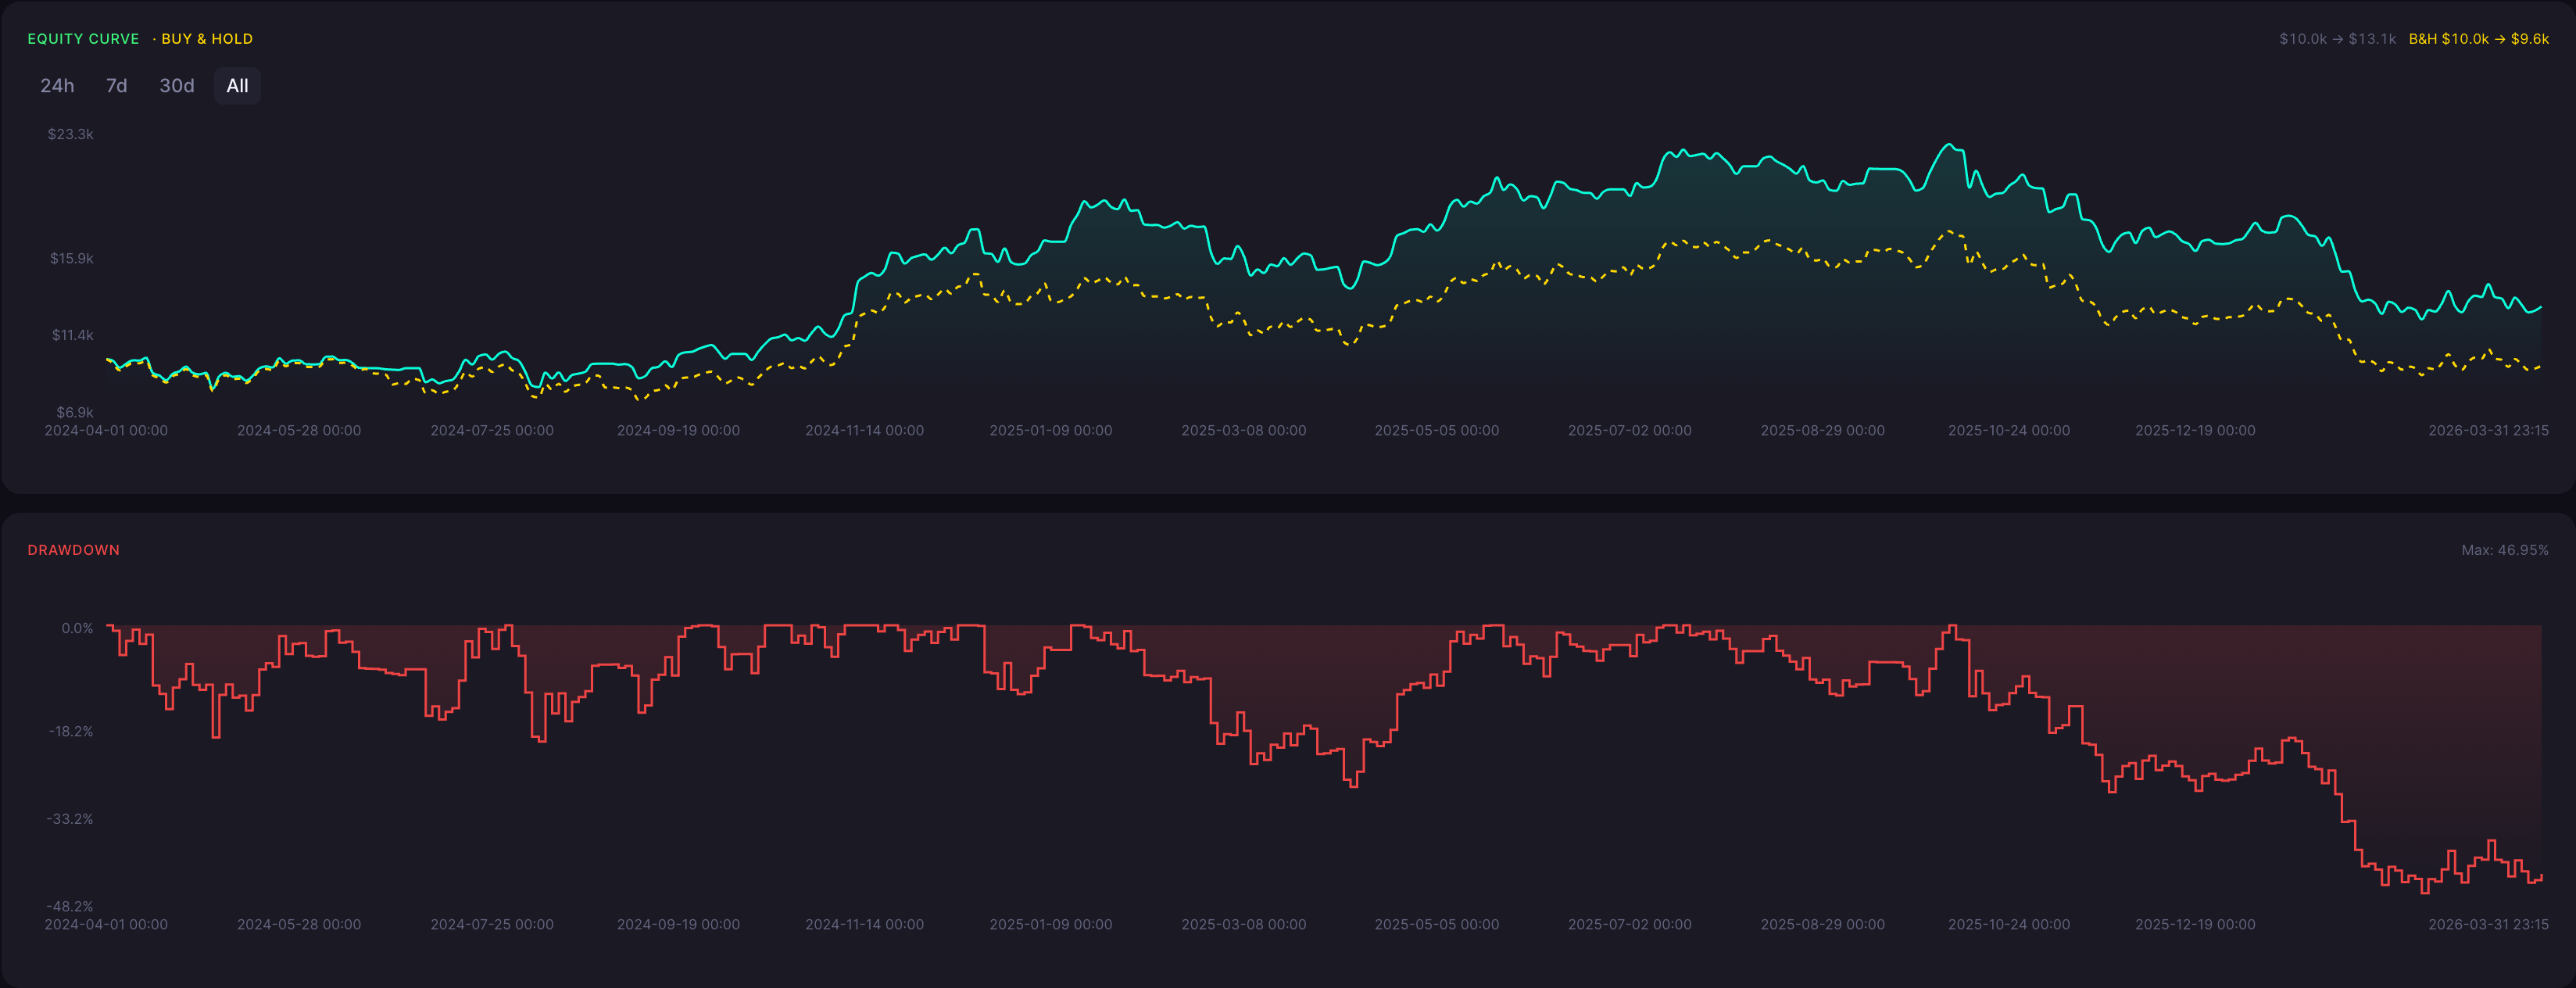Click equity chart date 2024-11-14 00:00

[x=865, y=430]
